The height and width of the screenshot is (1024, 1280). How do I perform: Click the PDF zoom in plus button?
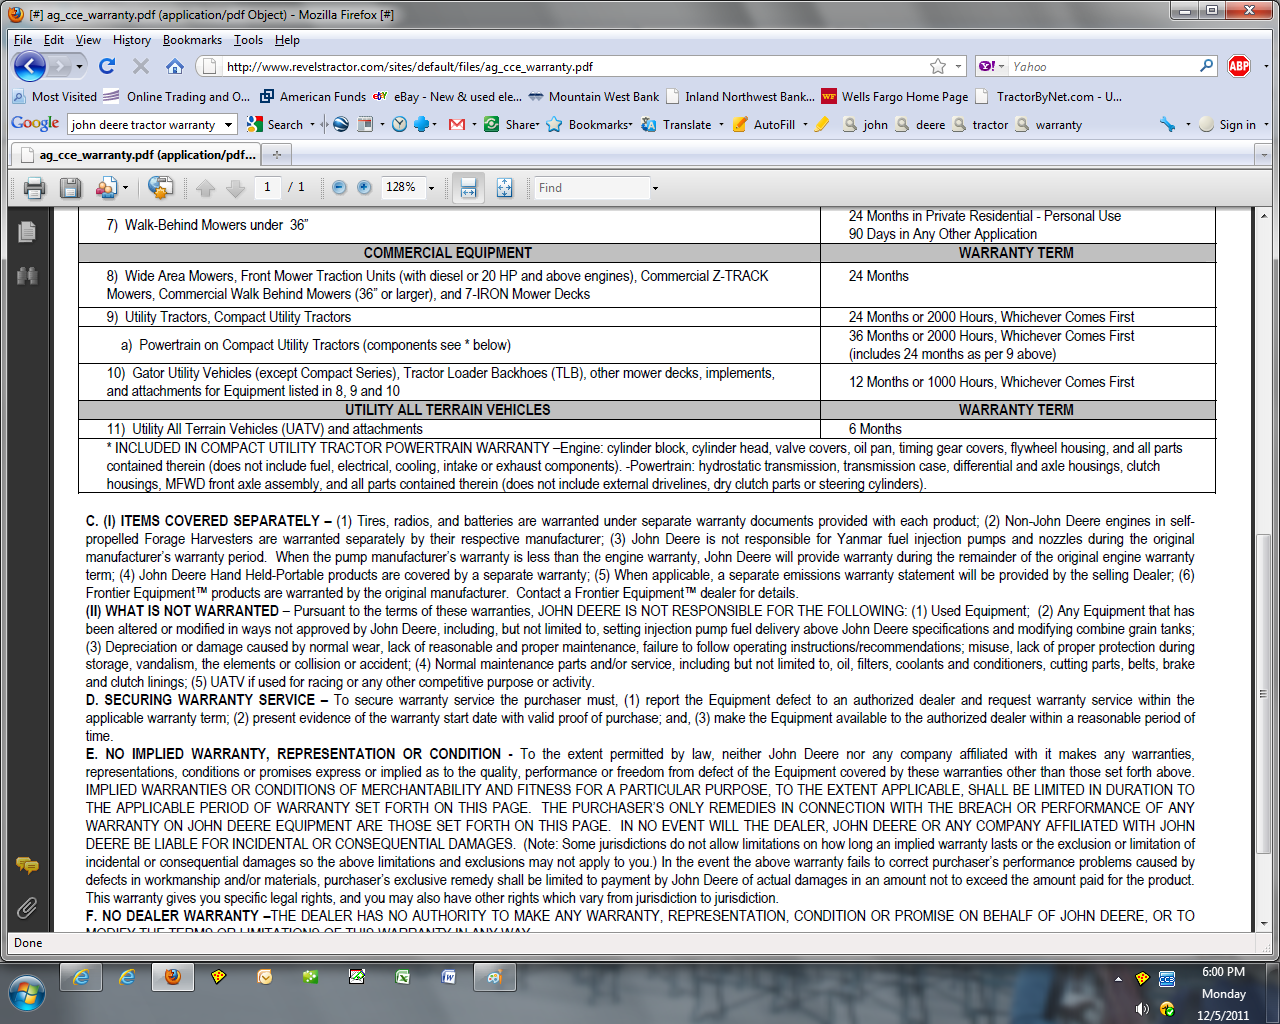tap(364, 188)
